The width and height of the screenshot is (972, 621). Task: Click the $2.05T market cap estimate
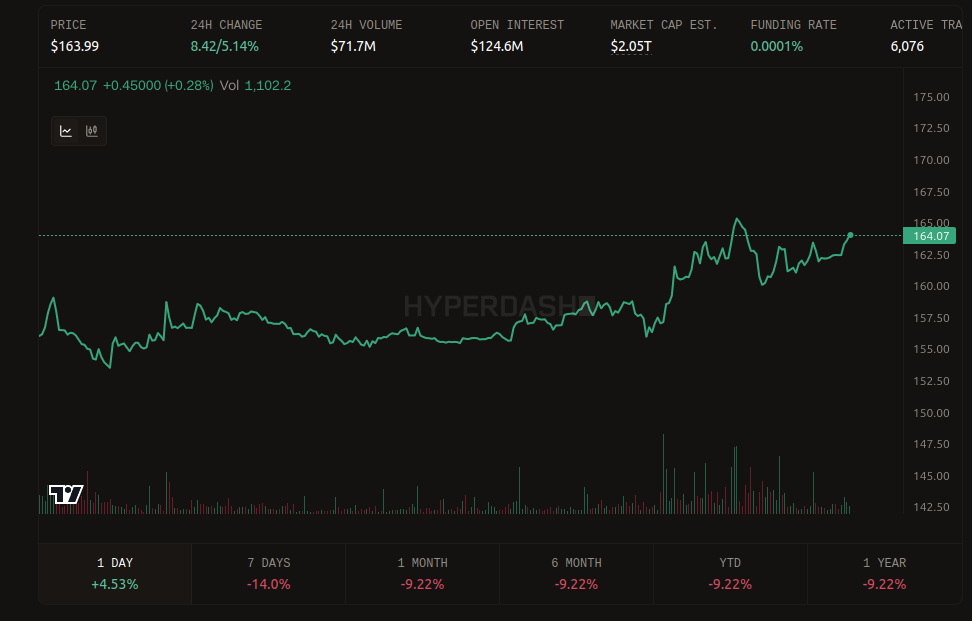click(631, 46)
